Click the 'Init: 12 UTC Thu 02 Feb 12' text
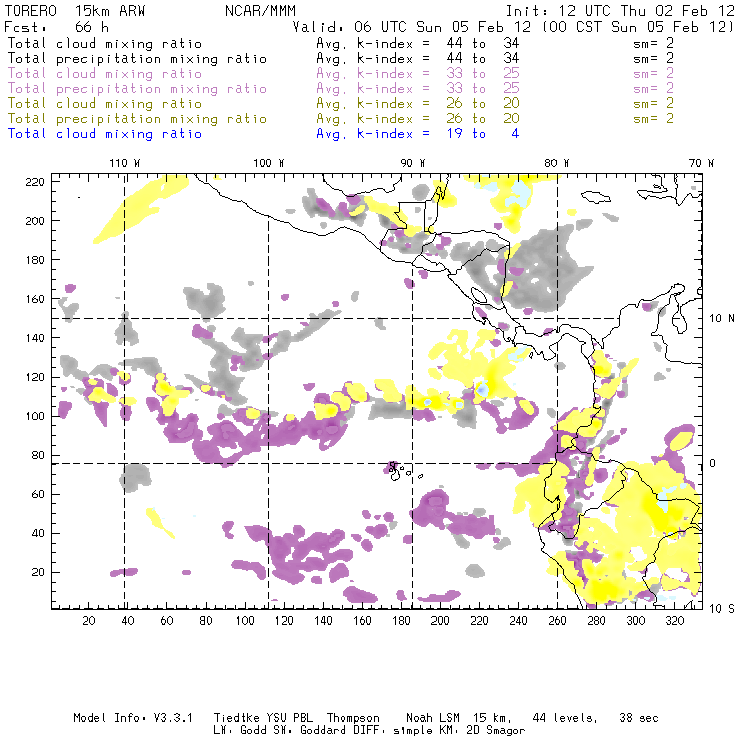This screenshot has height=740, width=740. tap(620, 11)
